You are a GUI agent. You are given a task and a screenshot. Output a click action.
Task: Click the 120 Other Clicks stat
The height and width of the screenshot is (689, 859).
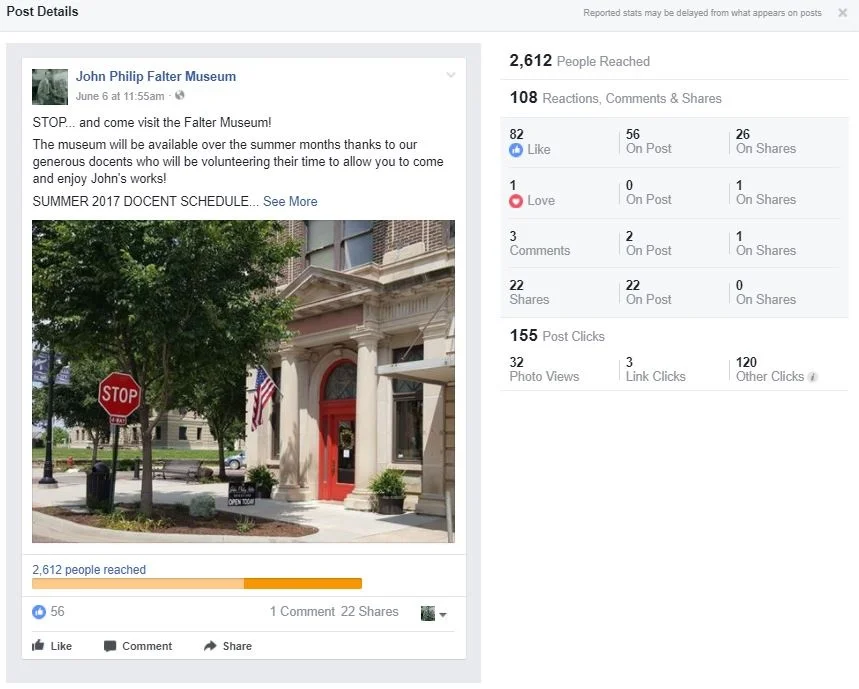770,369
